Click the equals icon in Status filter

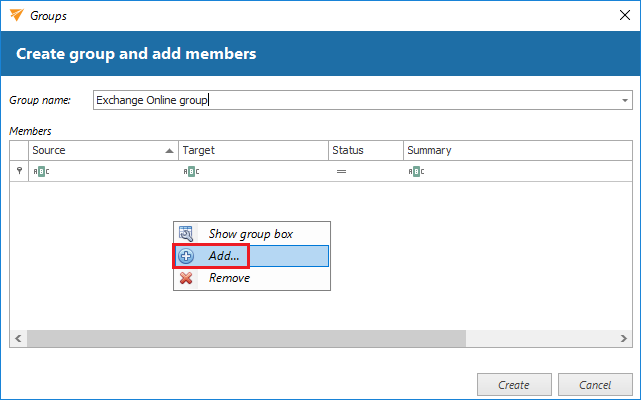[341, 171]
